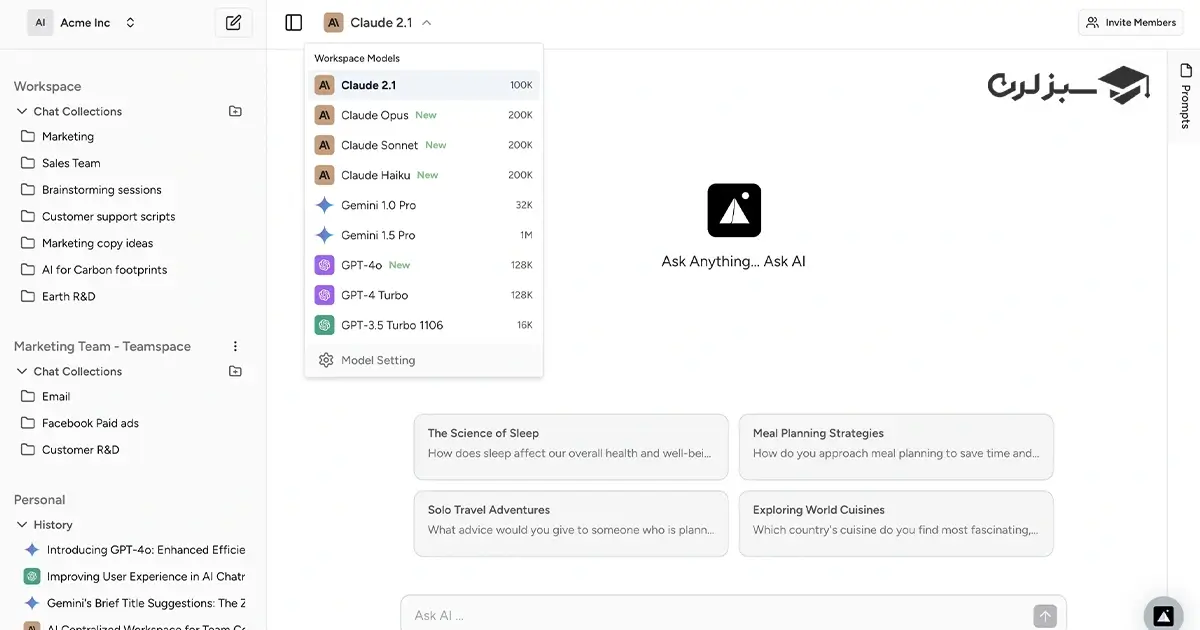Click the Acme Inc workspace avatar
The image size is (1200, 630).
[40, 22]
